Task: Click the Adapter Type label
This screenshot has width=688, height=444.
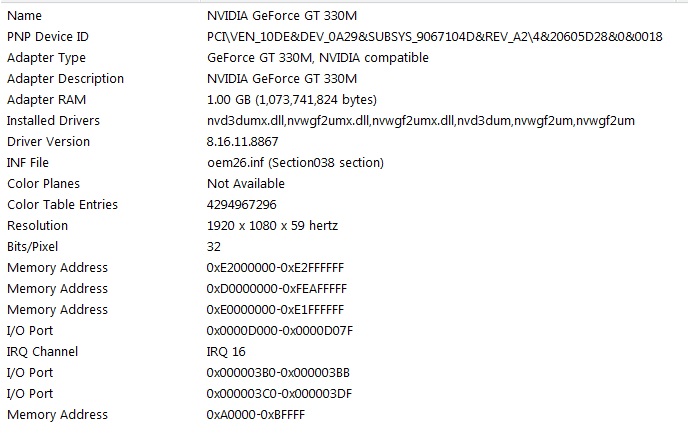Action: [x=47, y=58]
